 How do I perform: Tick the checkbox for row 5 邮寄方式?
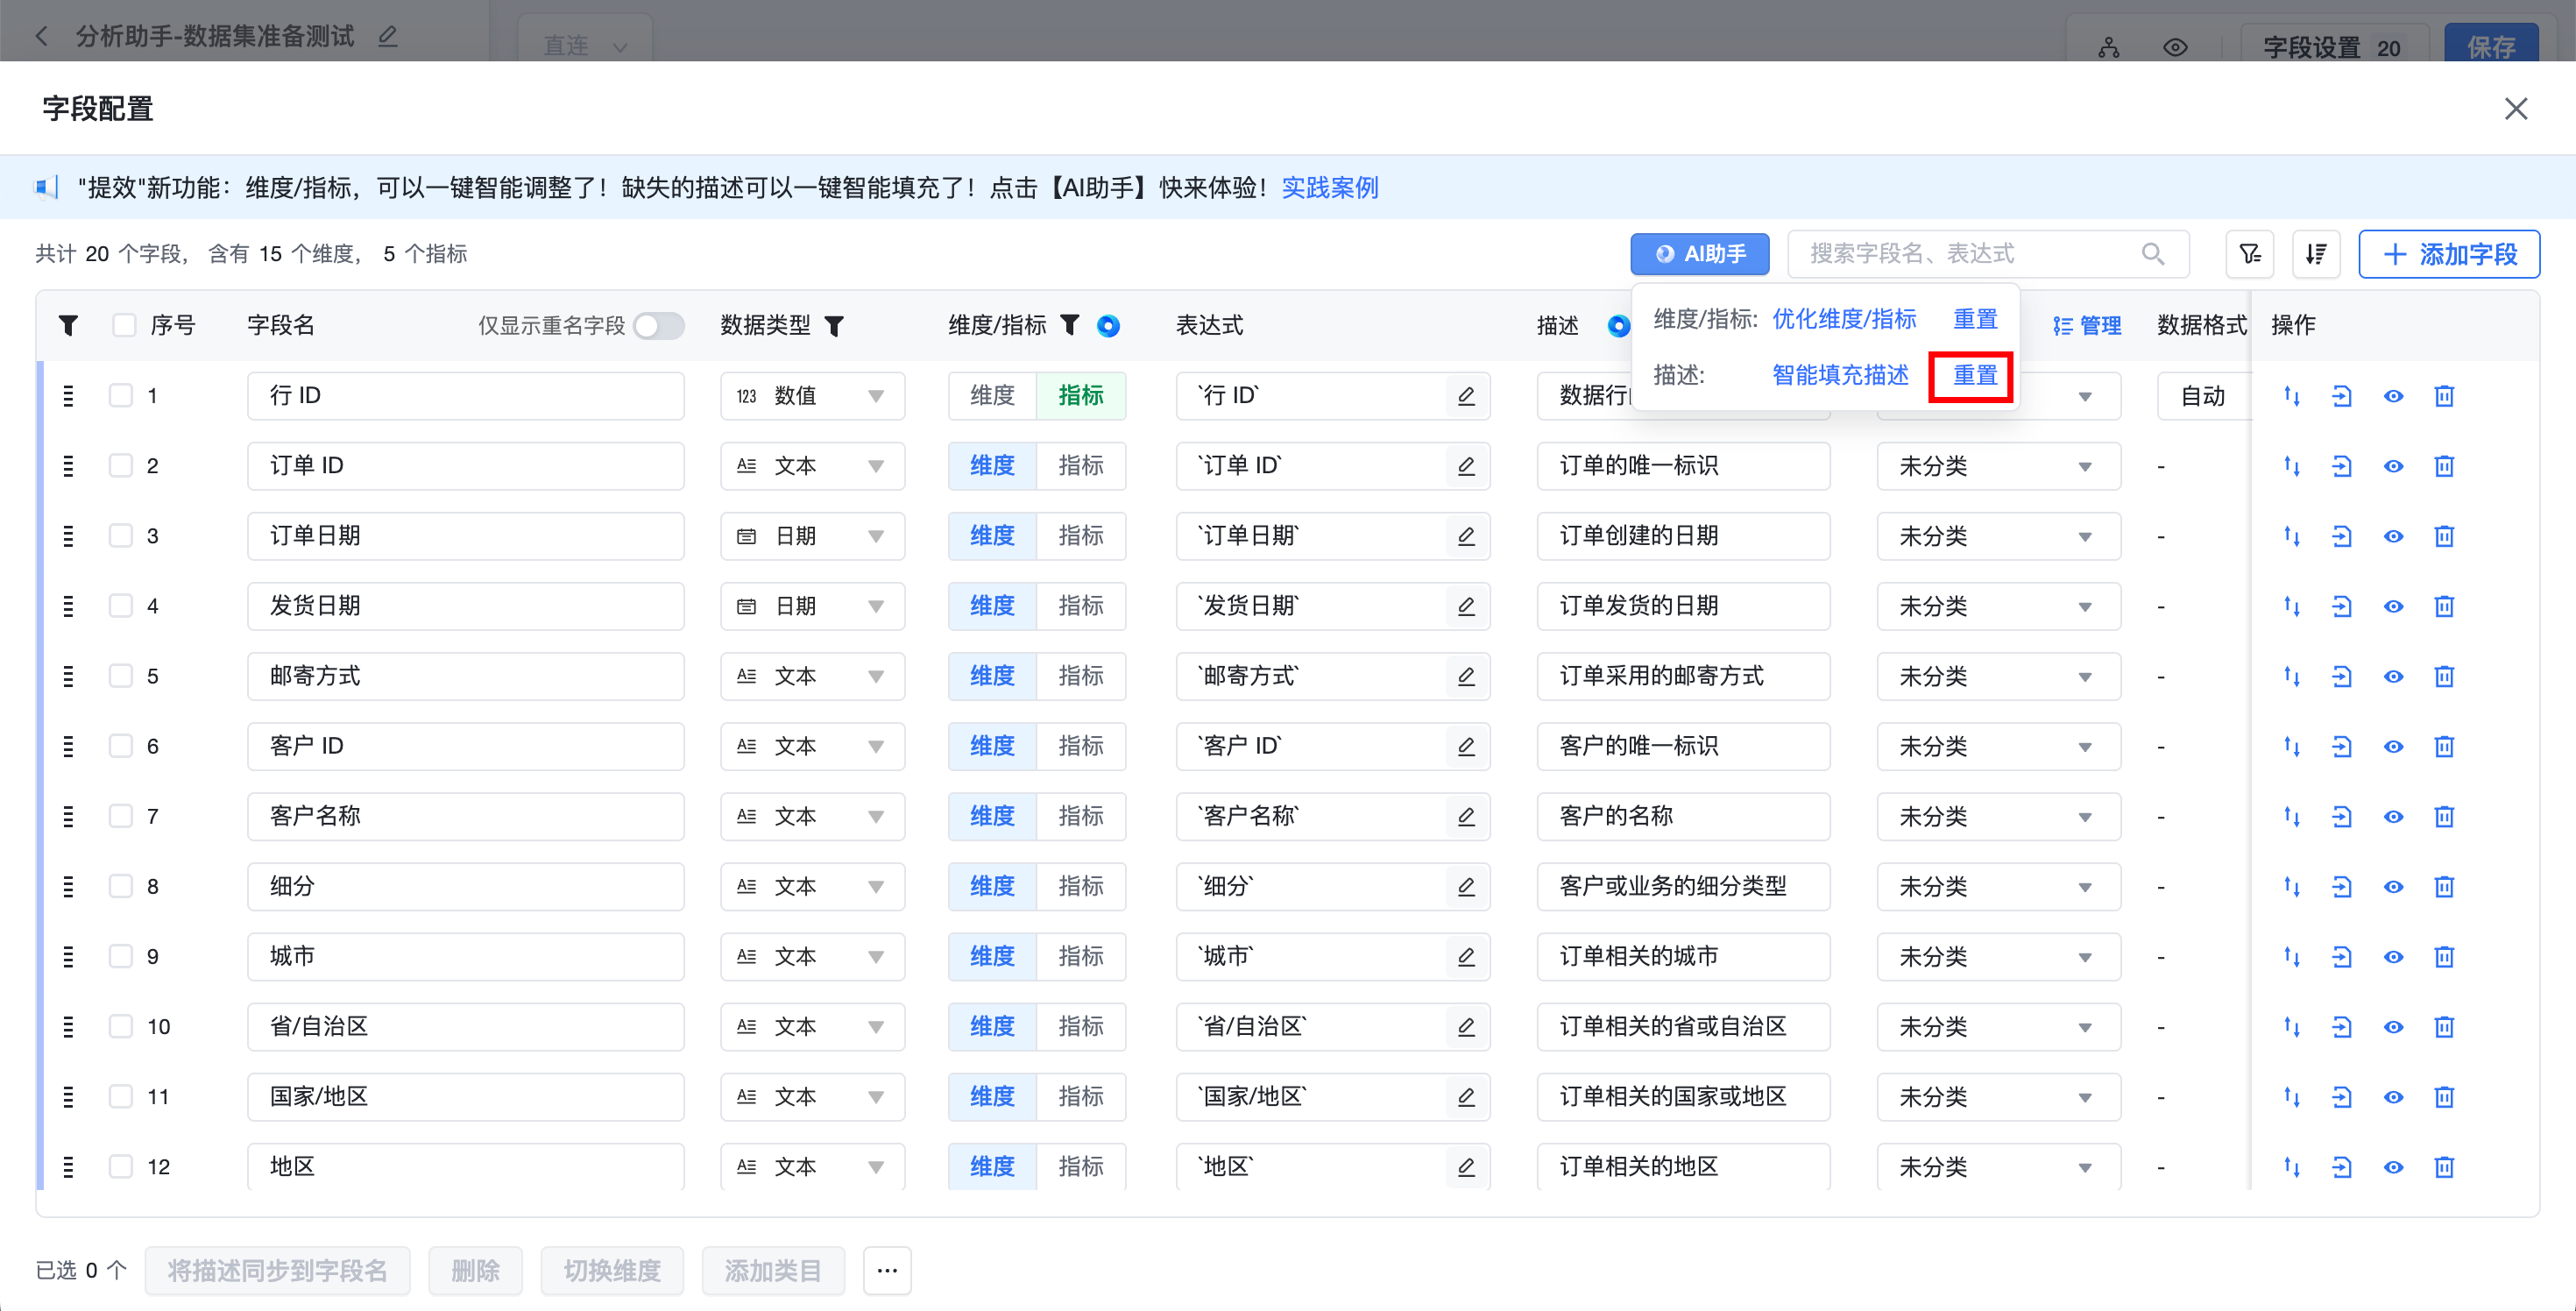121,676
